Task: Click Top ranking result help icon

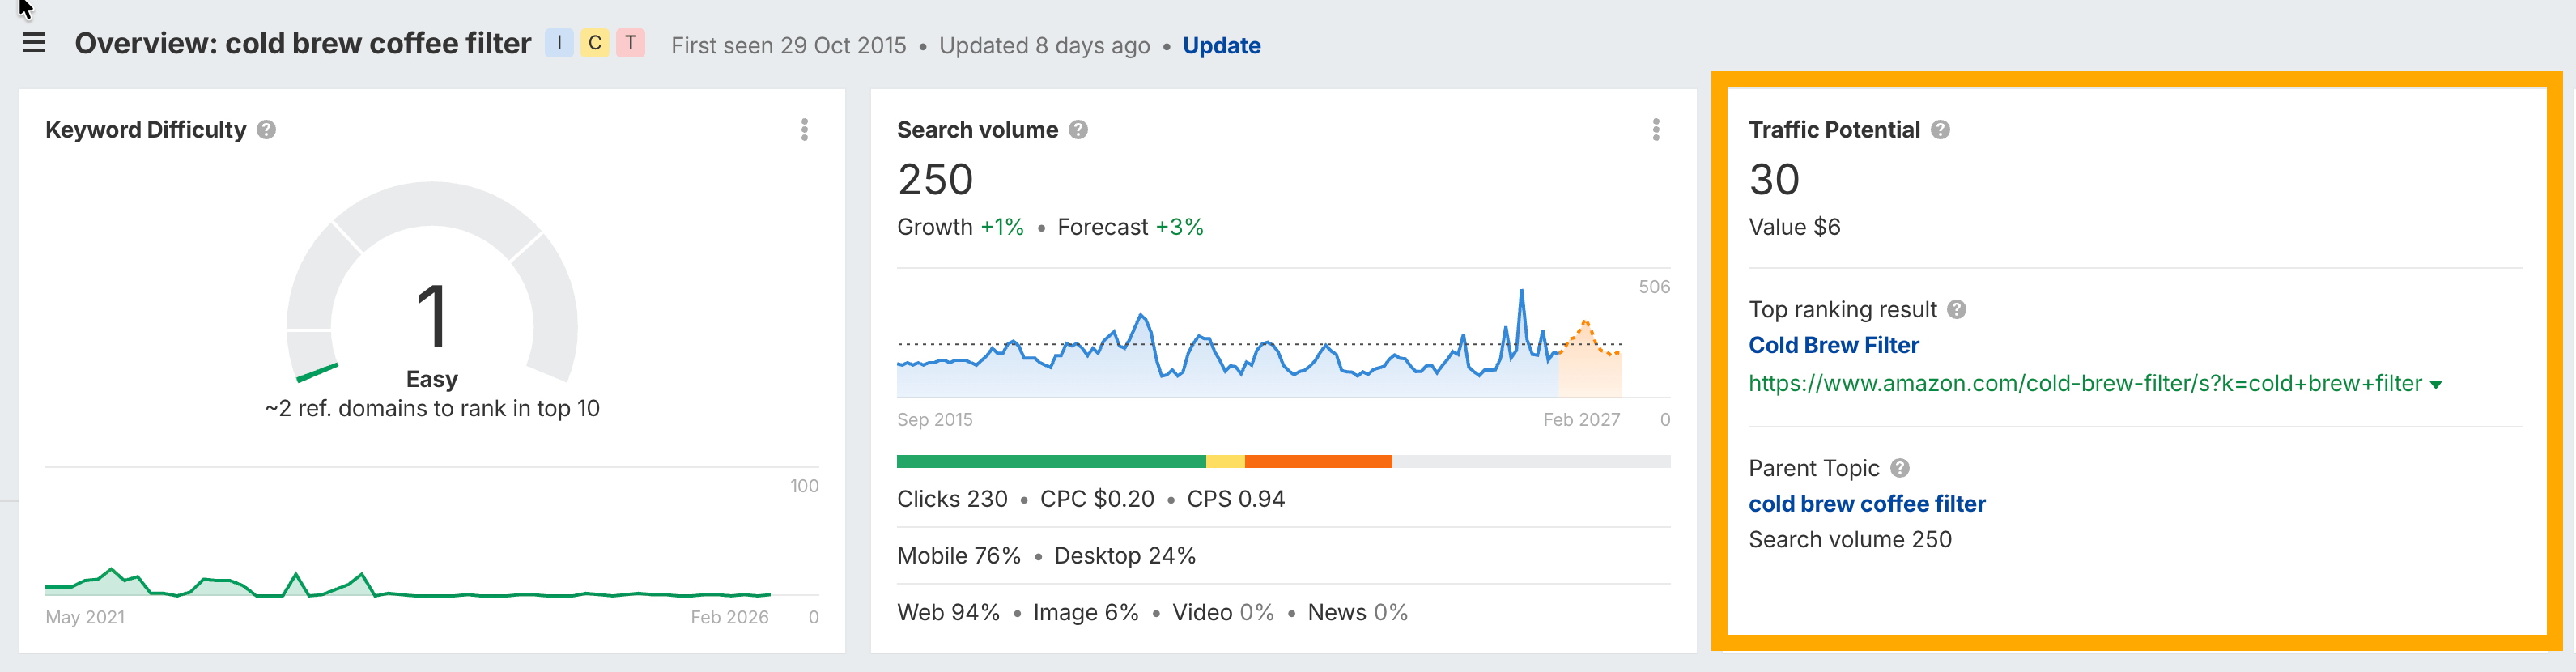Action: [x=1957, y=310]
